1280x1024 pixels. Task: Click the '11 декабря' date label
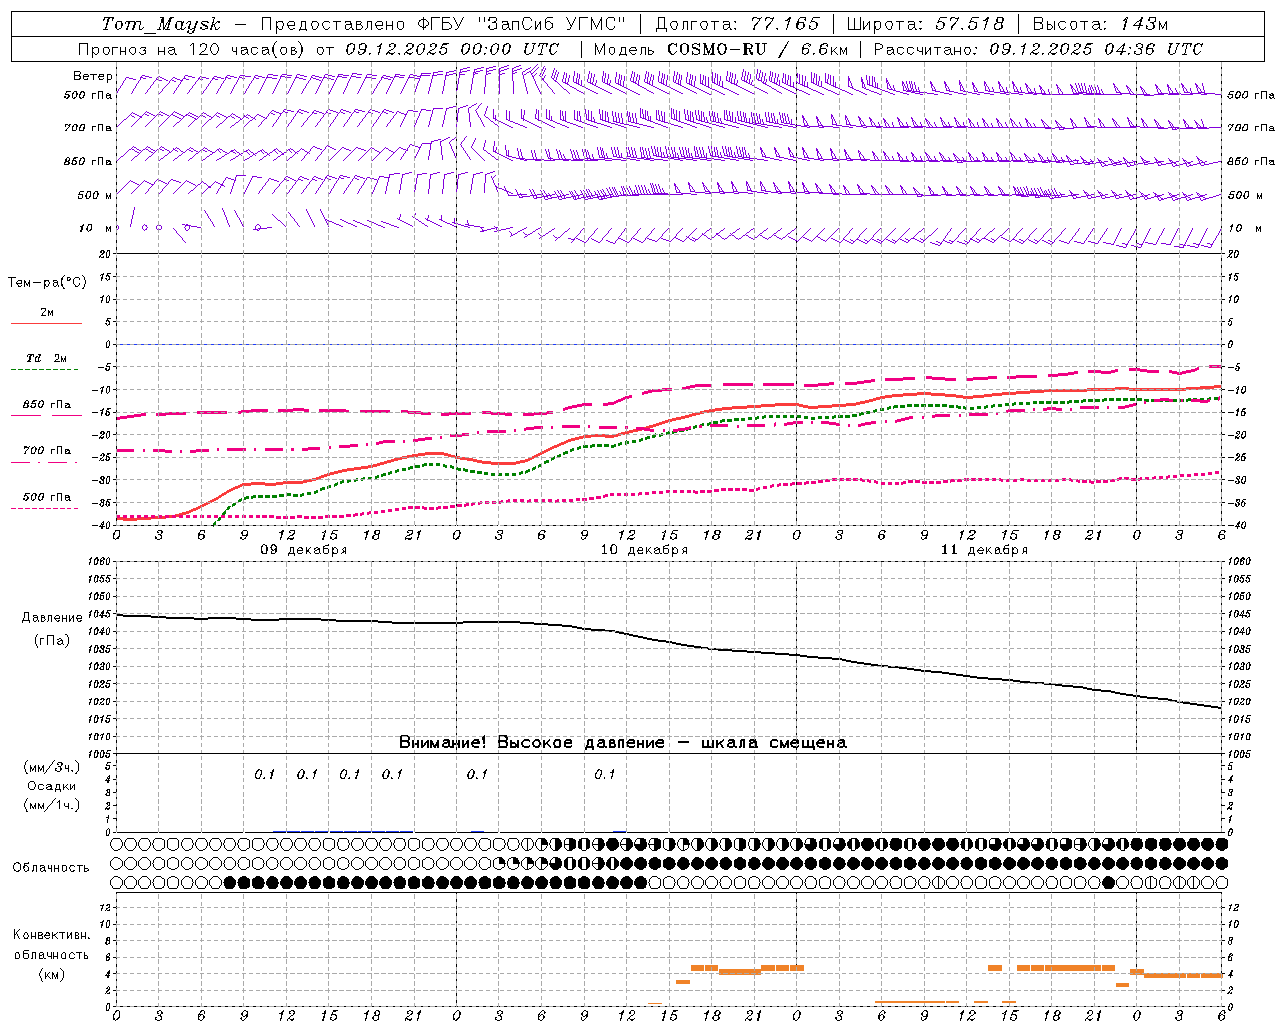click(x=984, y=550)
